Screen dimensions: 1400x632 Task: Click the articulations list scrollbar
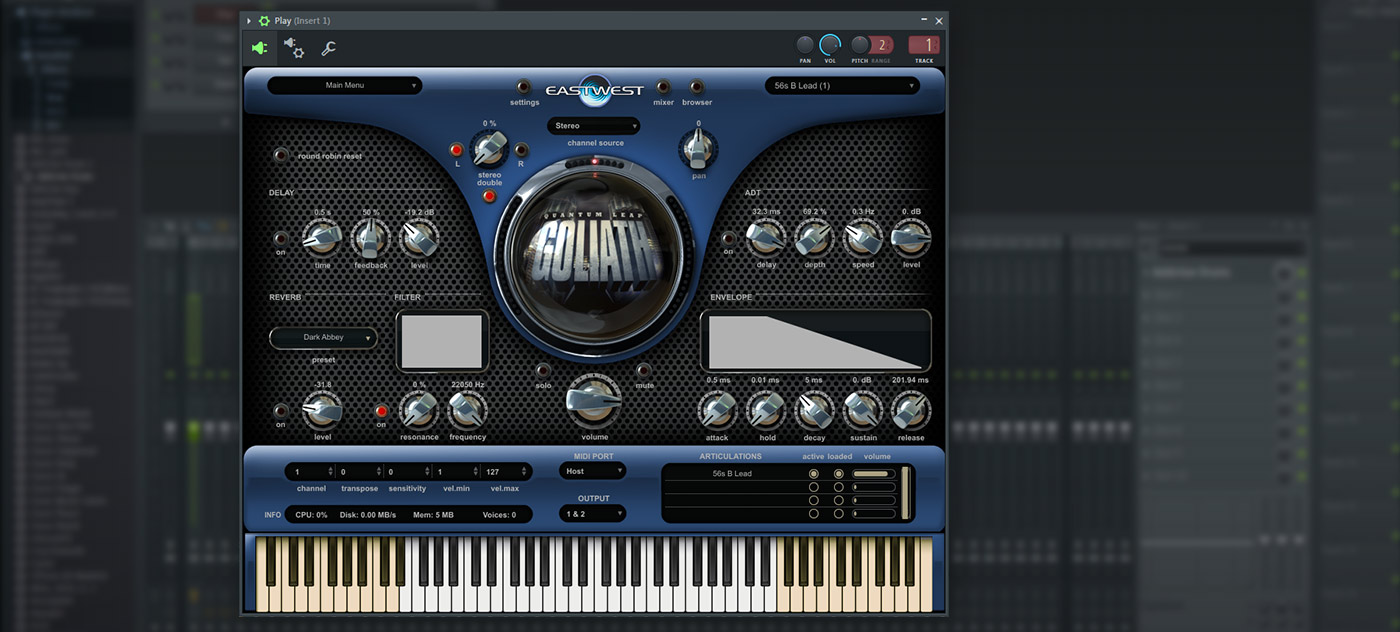pos(906,493)
